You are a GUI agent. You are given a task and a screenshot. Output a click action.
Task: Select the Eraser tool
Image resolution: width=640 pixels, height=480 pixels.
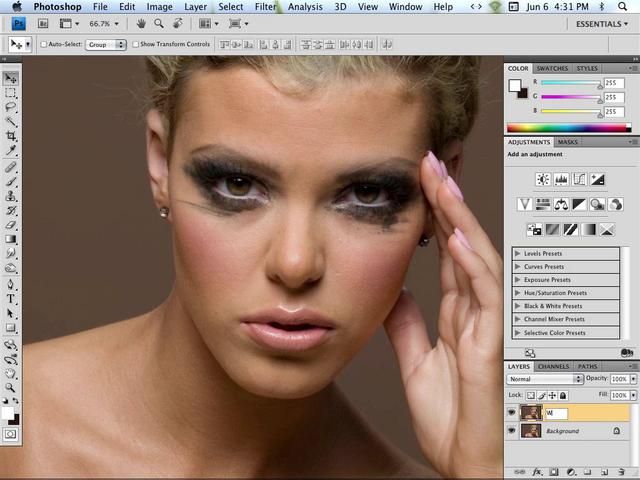(x=11, y=225)
